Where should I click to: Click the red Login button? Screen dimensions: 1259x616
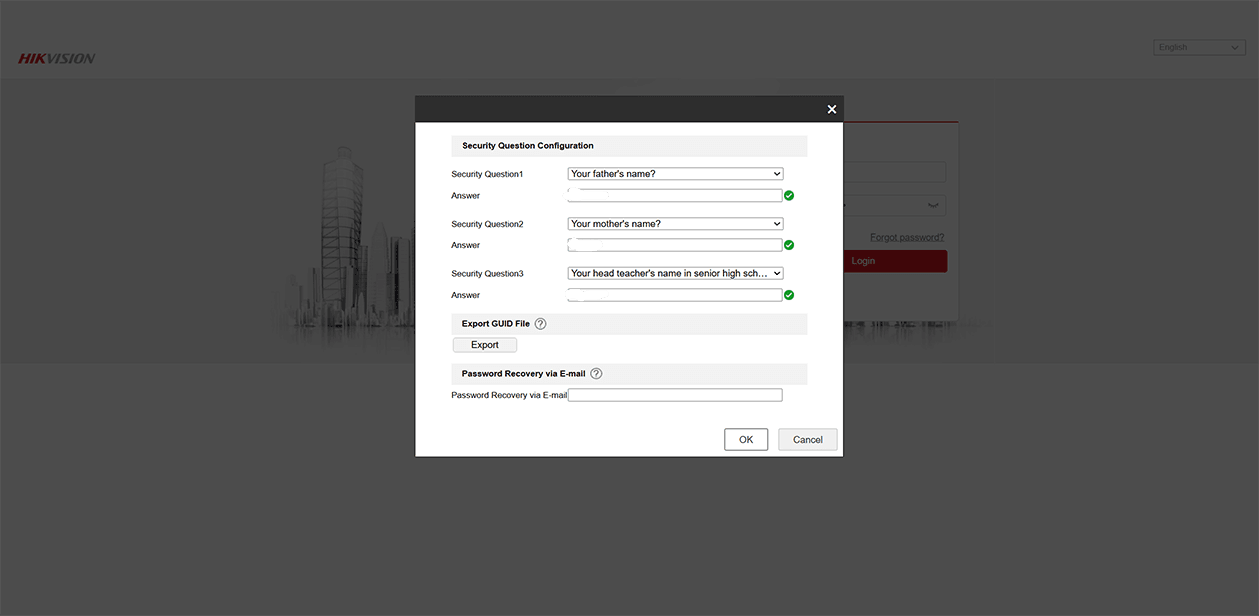tap(895, 261)
